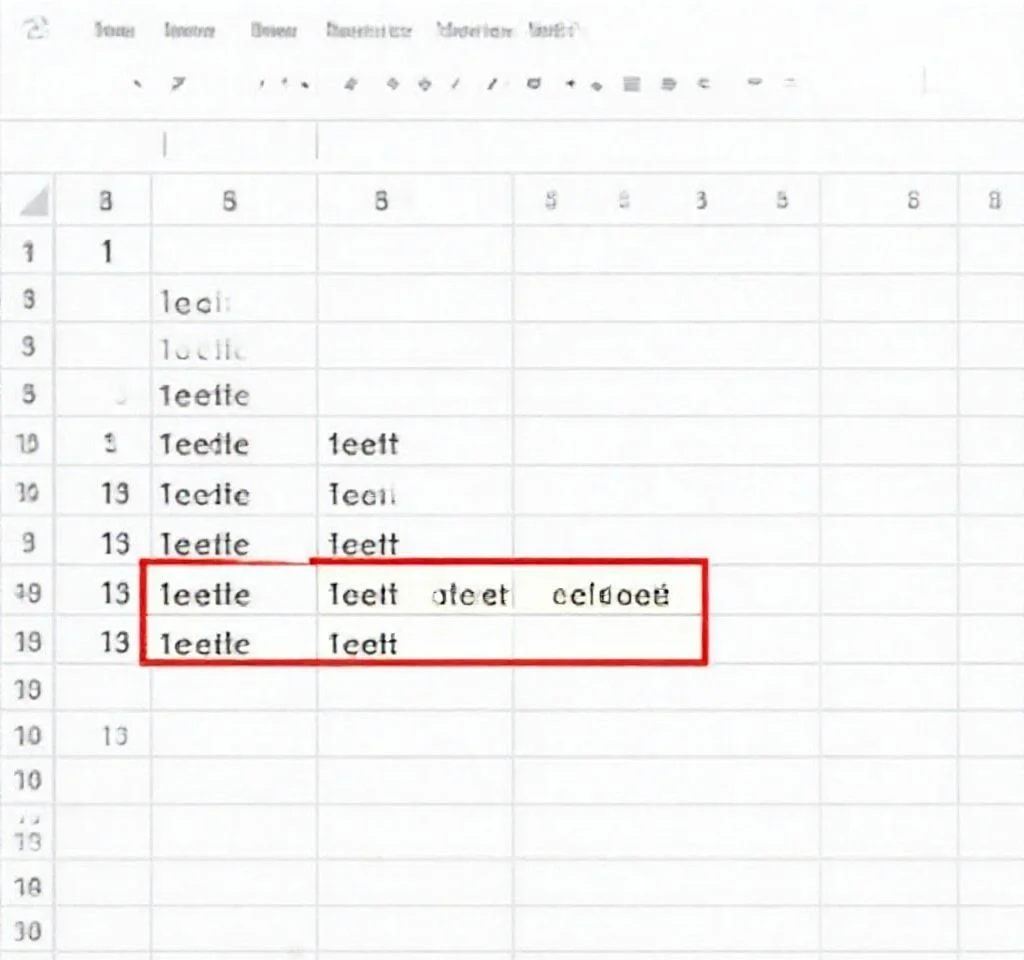Click the select-all triangle at the grid corner
This screenshot has height=960, width=1024.
pyautogui.click(x=34, y=204)
